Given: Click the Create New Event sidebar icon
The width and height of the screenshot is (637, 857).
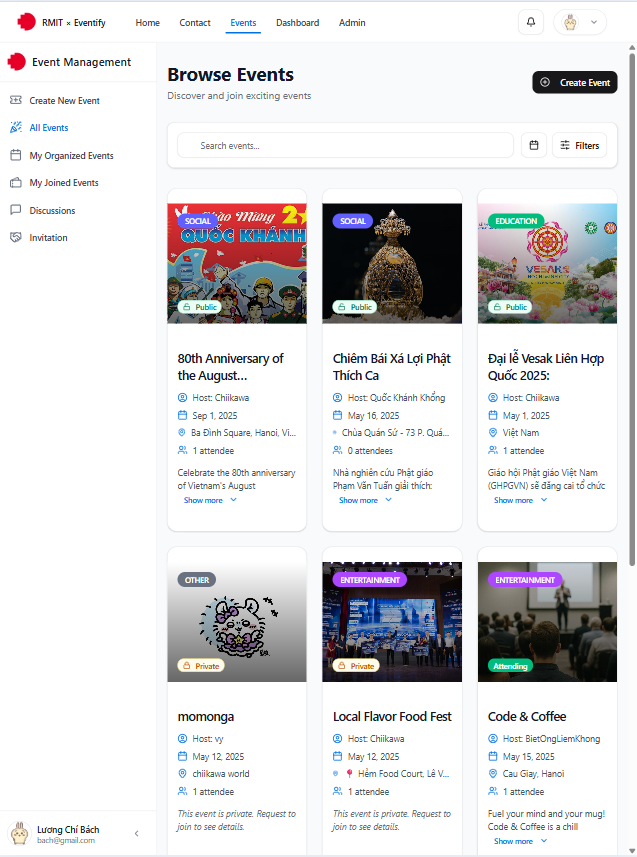Looking at the screenshot, I should tap(15, 101).
